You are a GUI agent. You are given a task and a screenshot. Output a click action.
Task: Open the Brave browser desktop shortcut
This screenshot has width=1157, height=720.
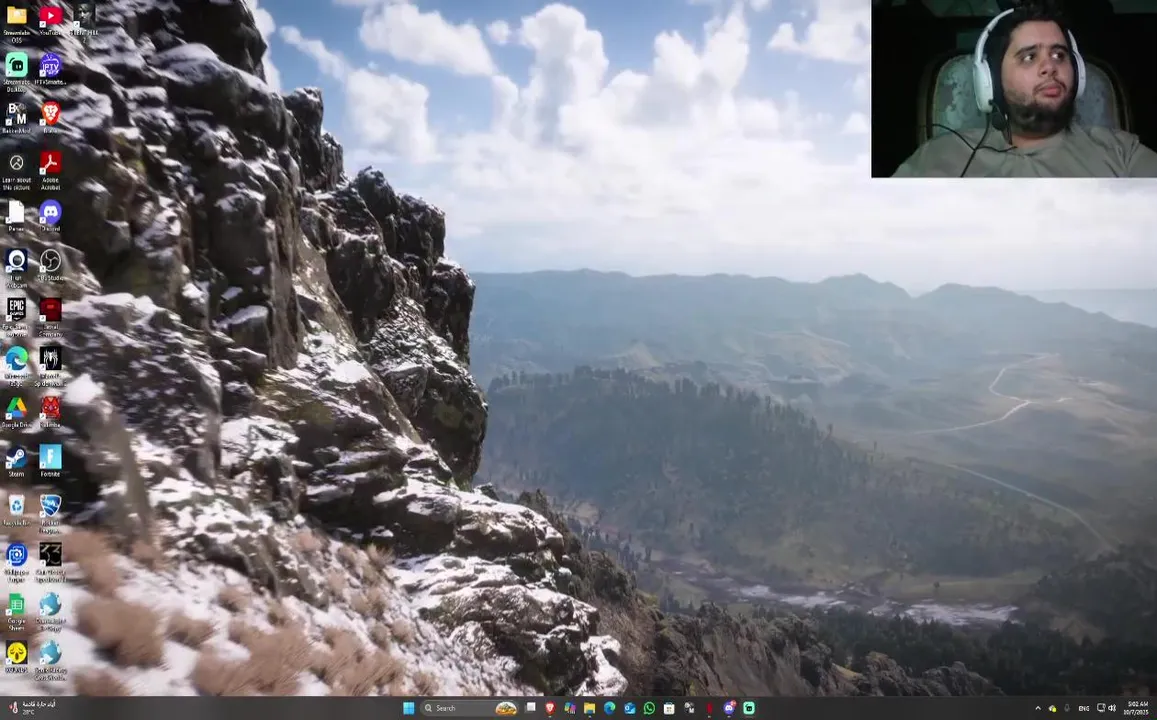[x=50, y=117]
